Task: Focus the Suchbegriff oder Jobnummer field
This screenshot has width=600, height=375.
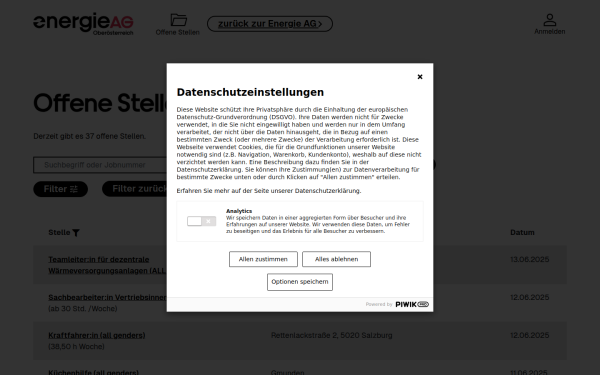Action: coord(100,165)
